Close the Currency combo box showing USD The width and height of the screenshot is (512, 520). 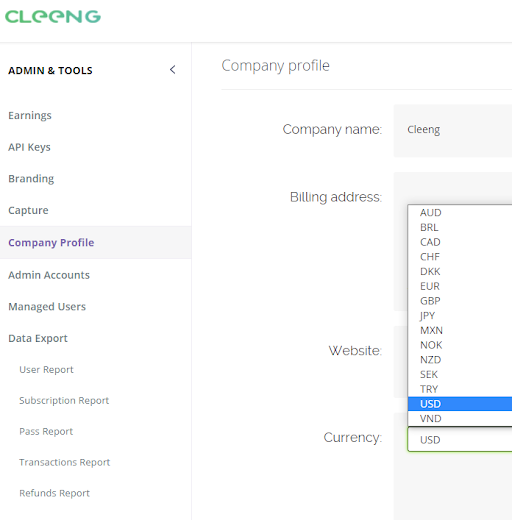point(460,440)
